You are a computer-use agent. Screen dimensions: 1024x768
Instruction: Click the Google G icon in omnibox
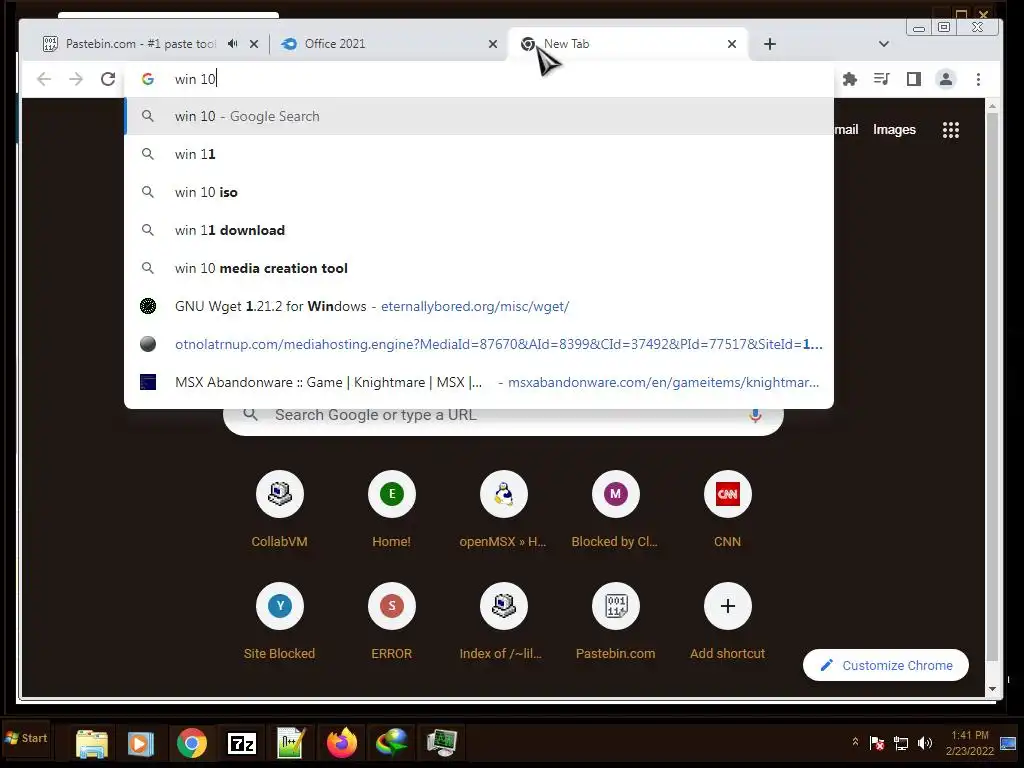(148, 79)
